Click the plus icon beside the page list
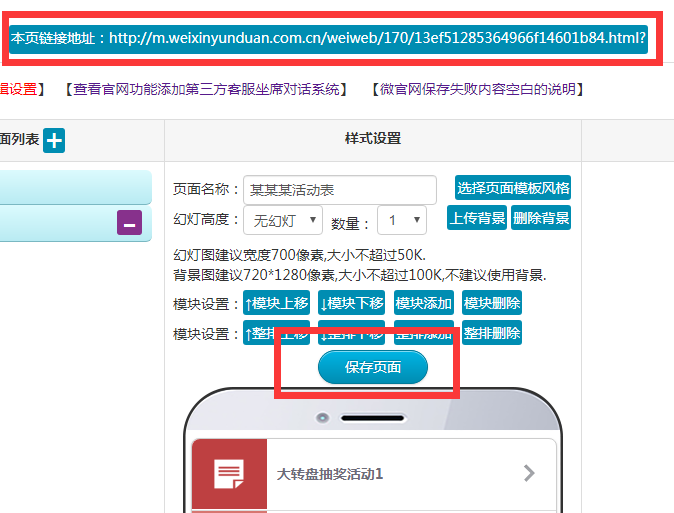This screenshot has height=513, width=674. (x=54, y=141)
